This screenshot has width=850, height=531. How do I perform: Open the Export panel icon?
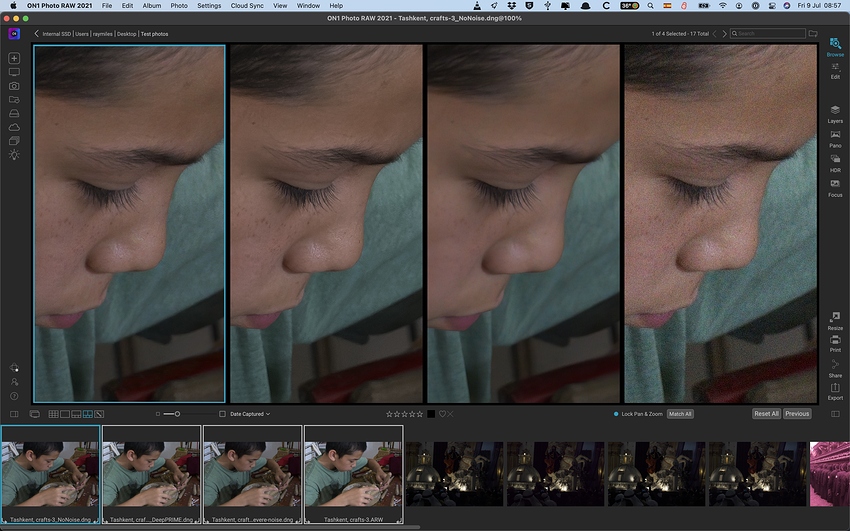coord(835,389)
